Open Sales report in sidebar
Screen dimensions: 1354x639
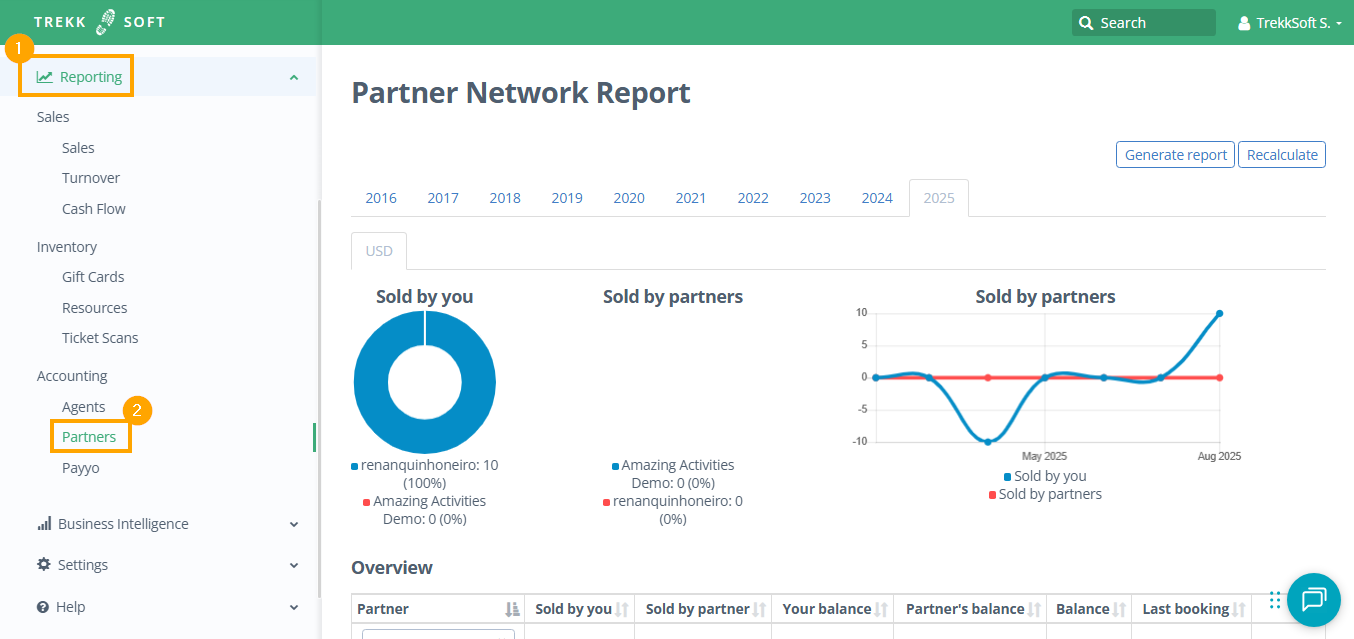pos(78,148)
